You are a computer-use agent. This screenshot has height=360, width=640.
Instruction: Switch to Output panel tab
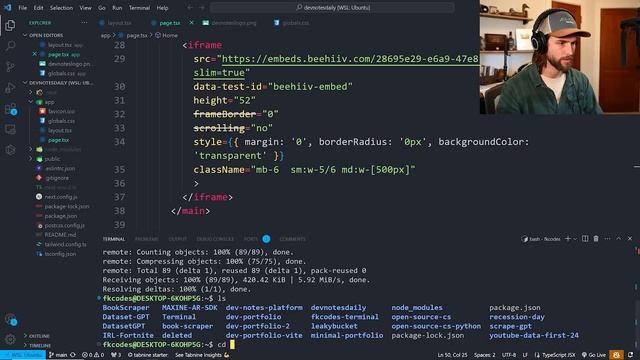tap(178, 239)
